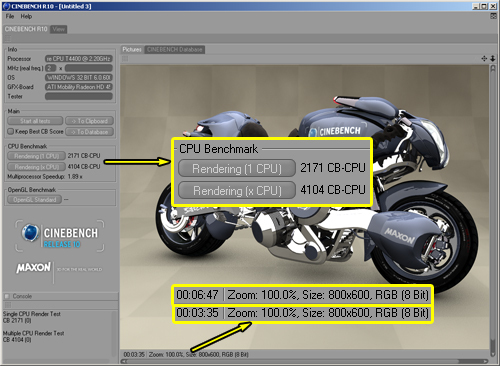The width and height of the screenshot is (500, 366).
Task: Click the MAXON logo in sidebar
Action: point(34,267)
